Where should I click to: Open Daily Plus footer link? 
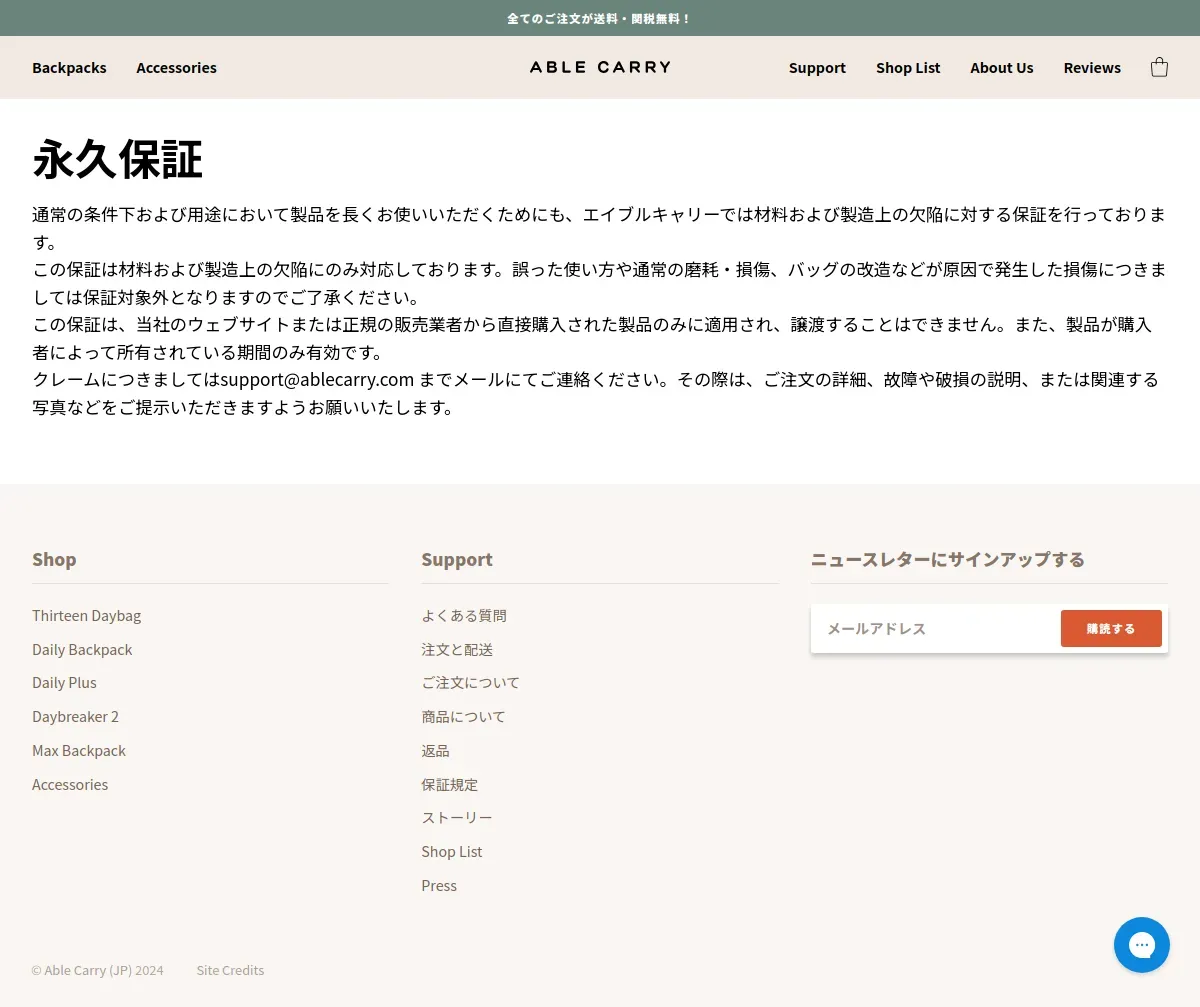point(64,683)
